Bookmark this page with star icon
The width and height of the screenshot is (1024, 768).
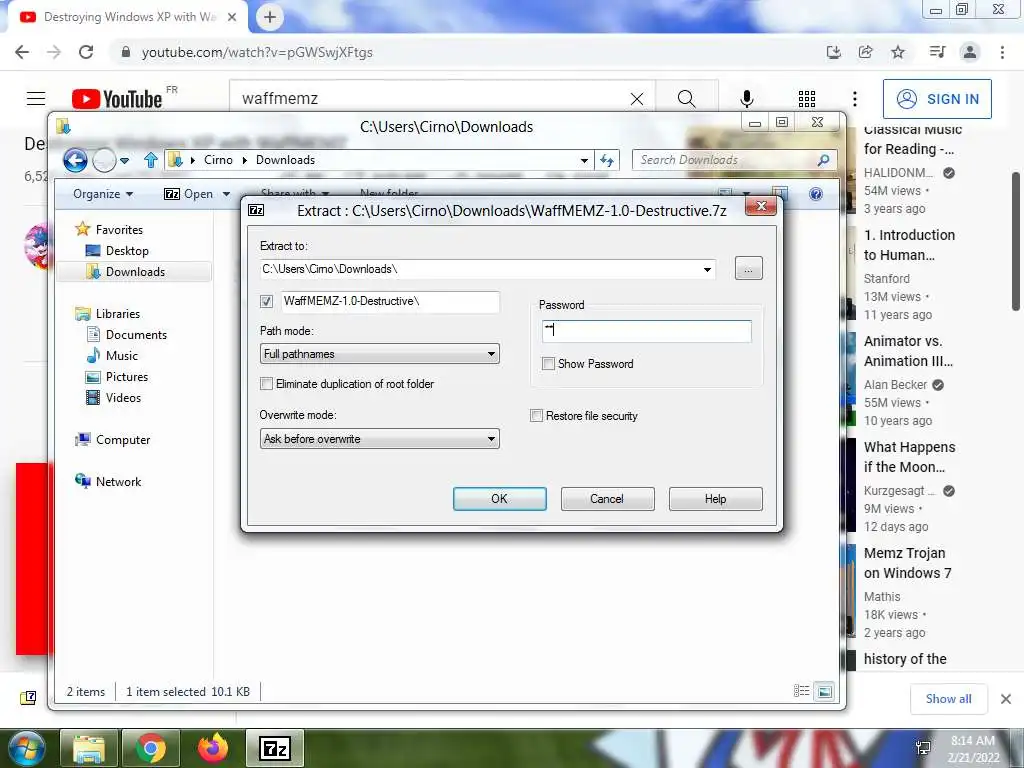898,52
